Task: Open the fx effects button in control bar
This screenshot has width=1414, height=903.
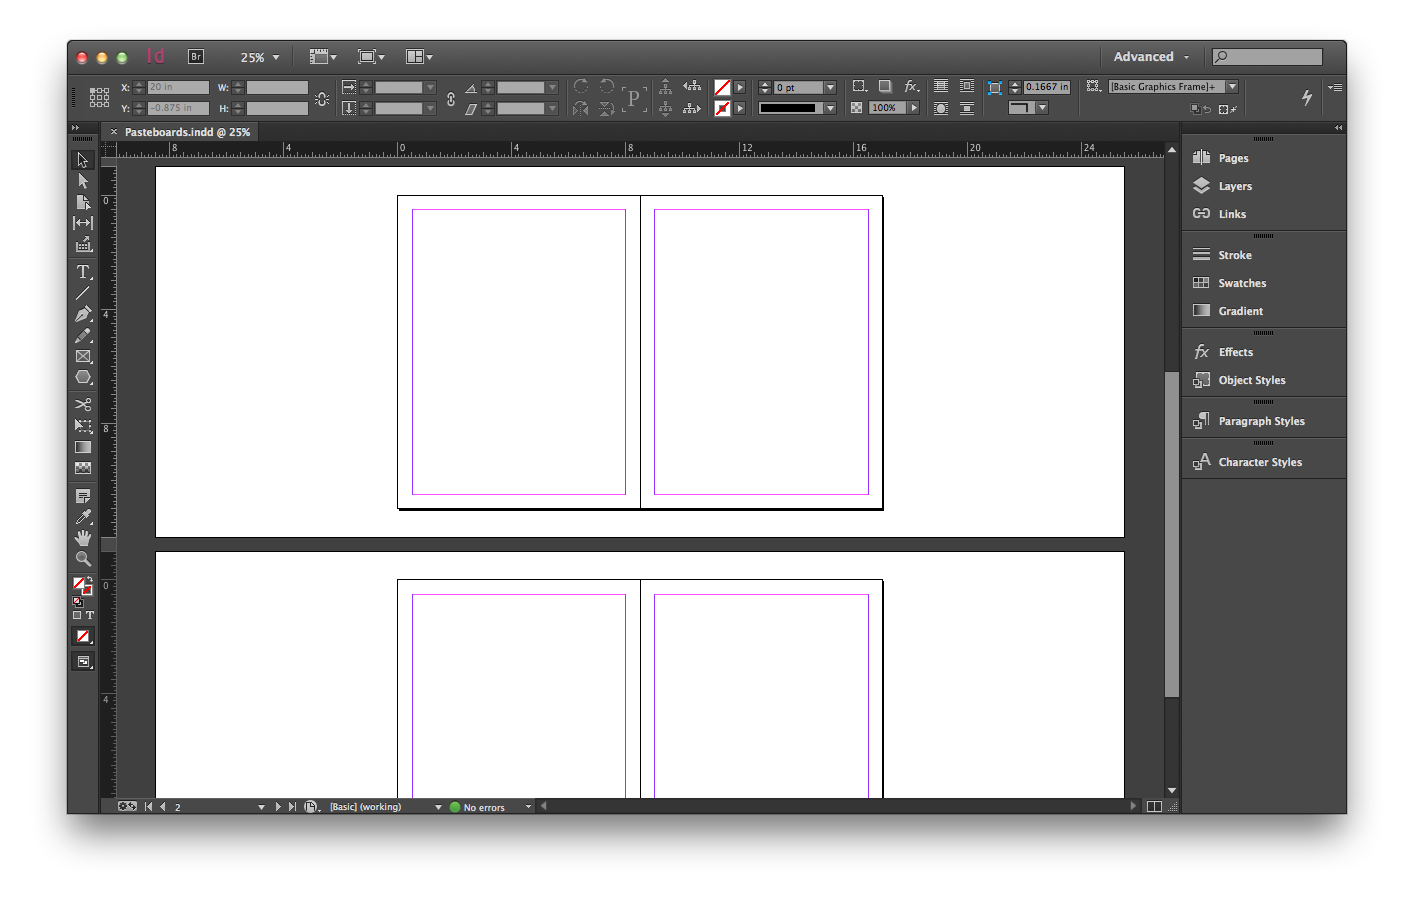Action: point(911,87)
